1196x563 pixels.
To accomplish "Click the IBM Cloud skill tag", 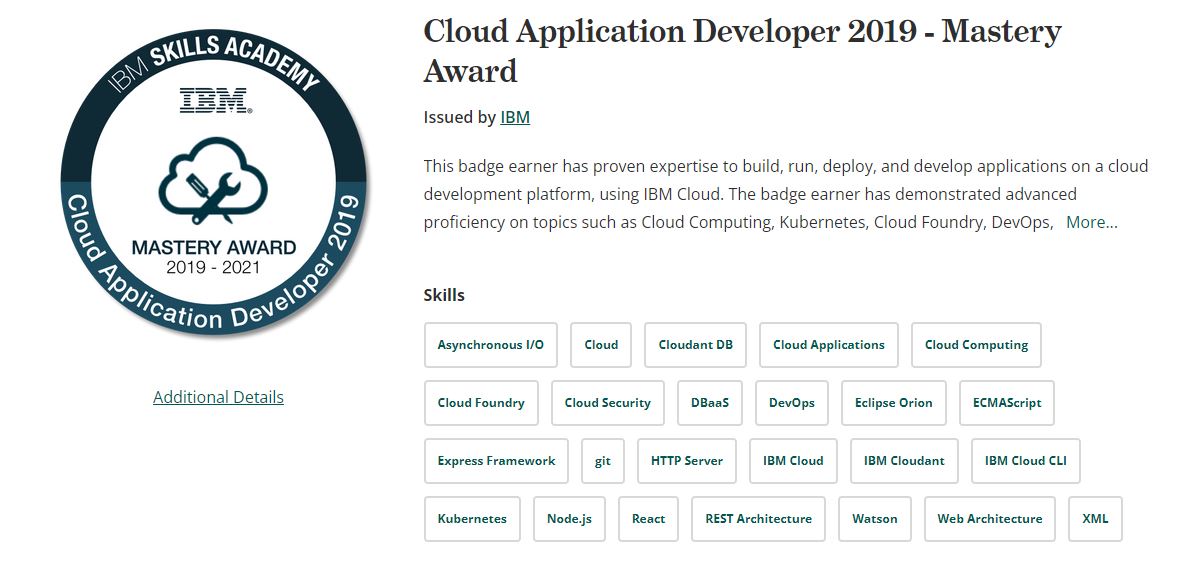I will coord(793,461).
